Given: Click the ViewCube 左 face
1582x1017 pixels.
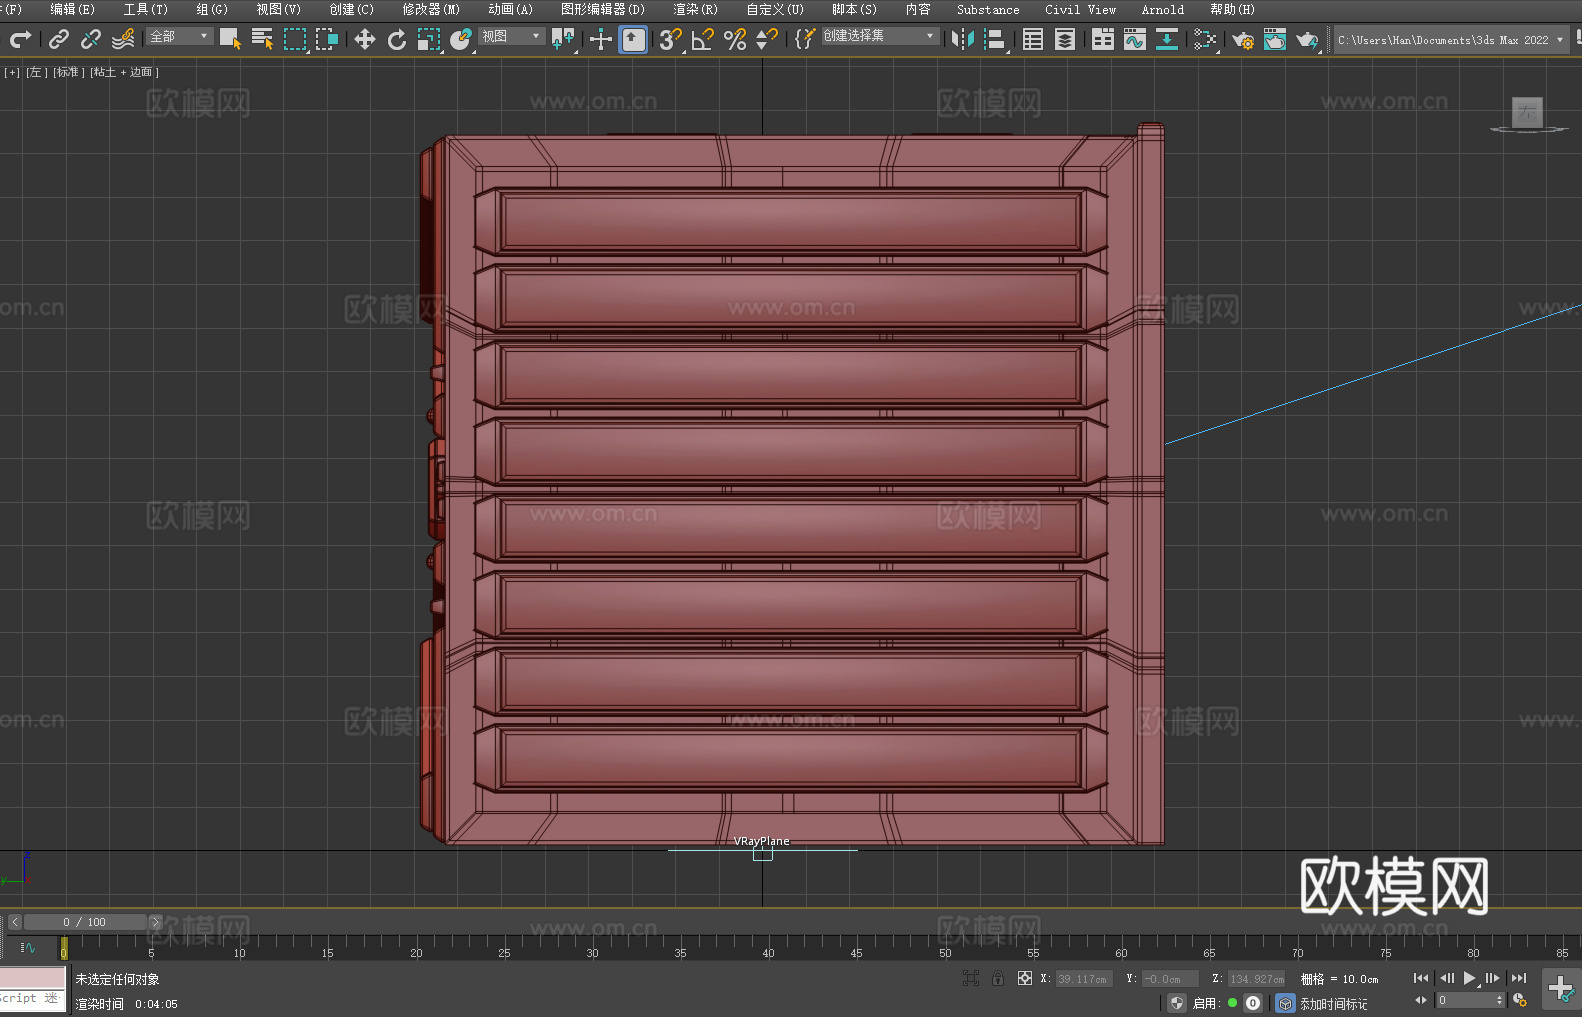Looking at the screenshot, I should pos(1527,112).
